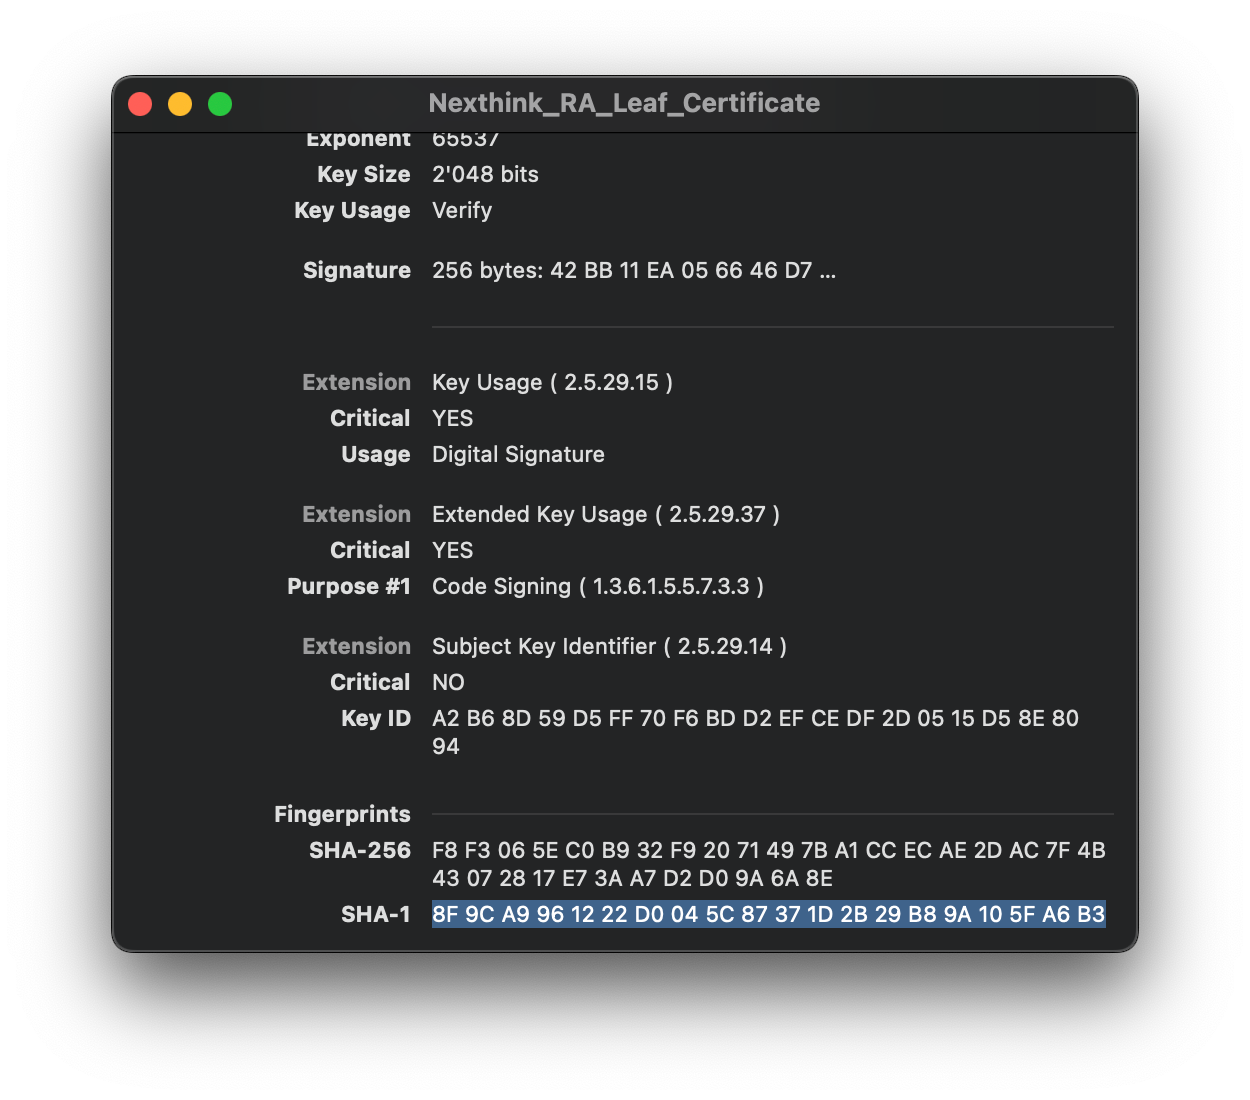Click the Critical NO value
The image size is (1250, 1100).
click(x=448, y=682)
